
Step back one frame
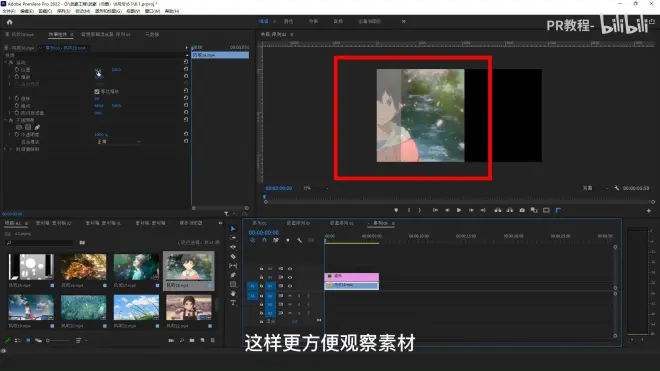pos(447,210)
